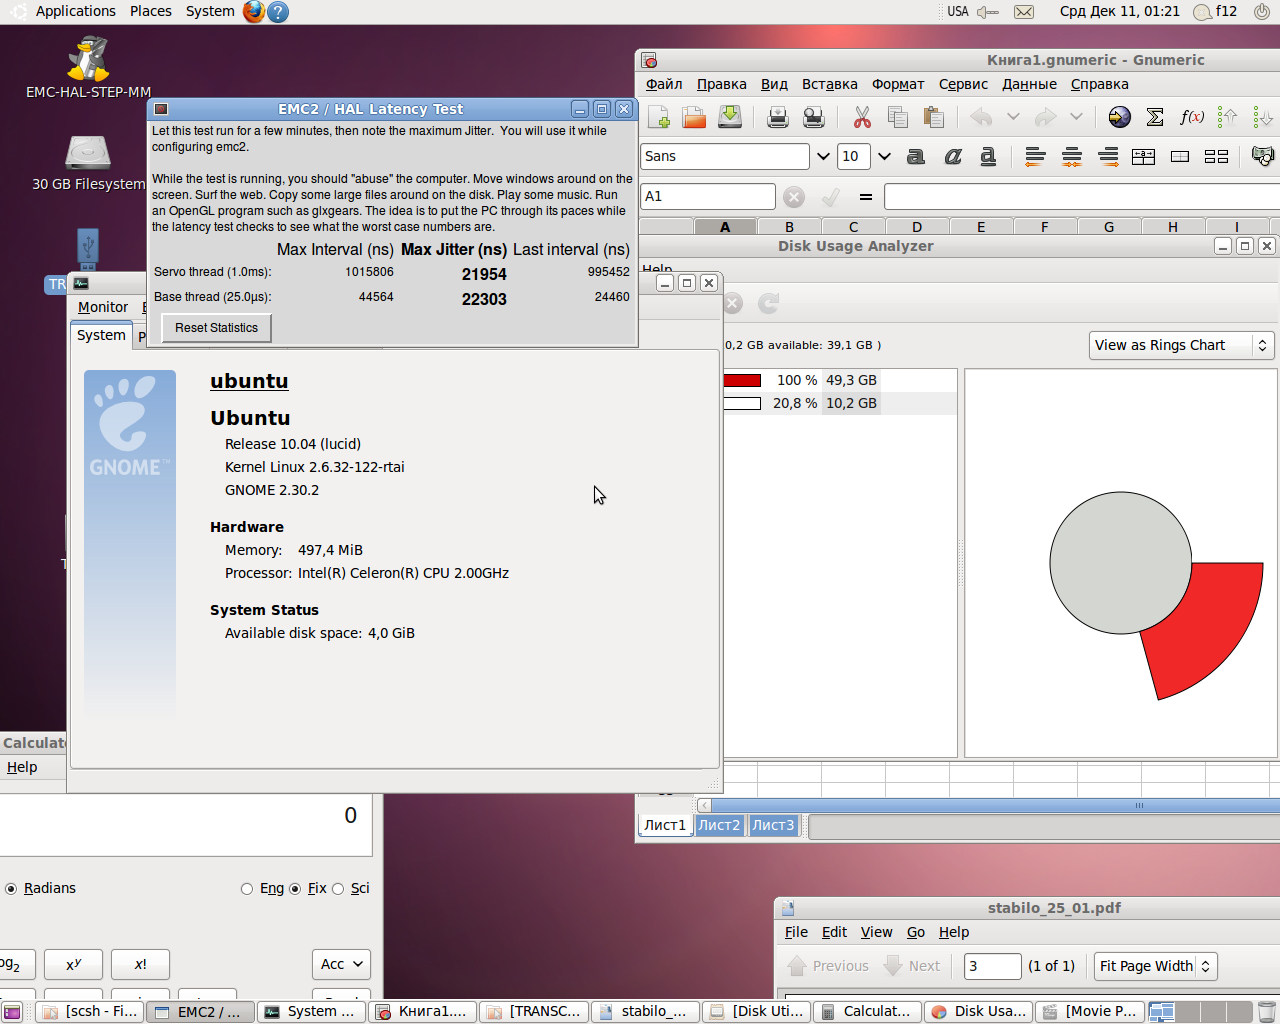Viewport: 1280px width, 1024px height.
Task: Open the Trash in the bottom panel
Action: pos(1266,1012)
